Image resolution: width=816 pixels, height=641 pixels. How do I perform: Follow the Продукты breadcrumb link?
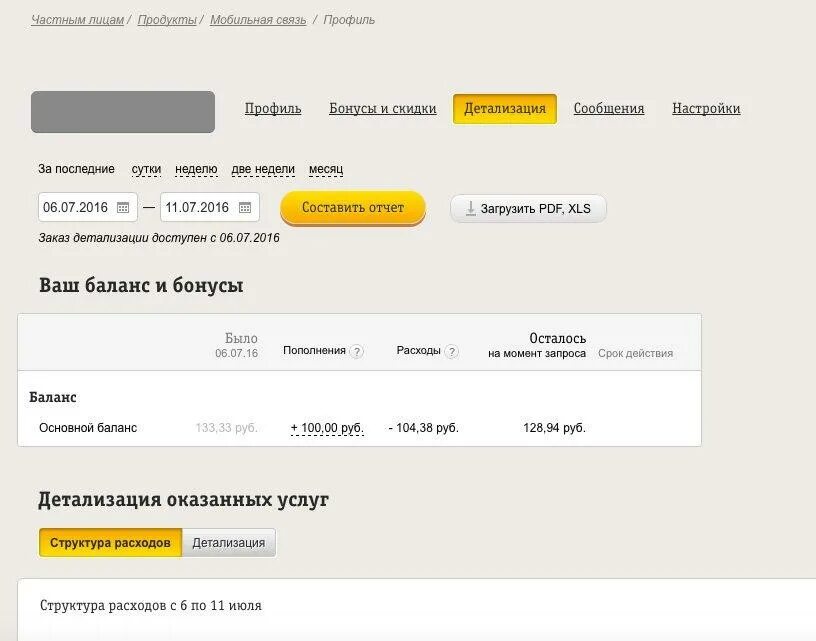(167, 20)
